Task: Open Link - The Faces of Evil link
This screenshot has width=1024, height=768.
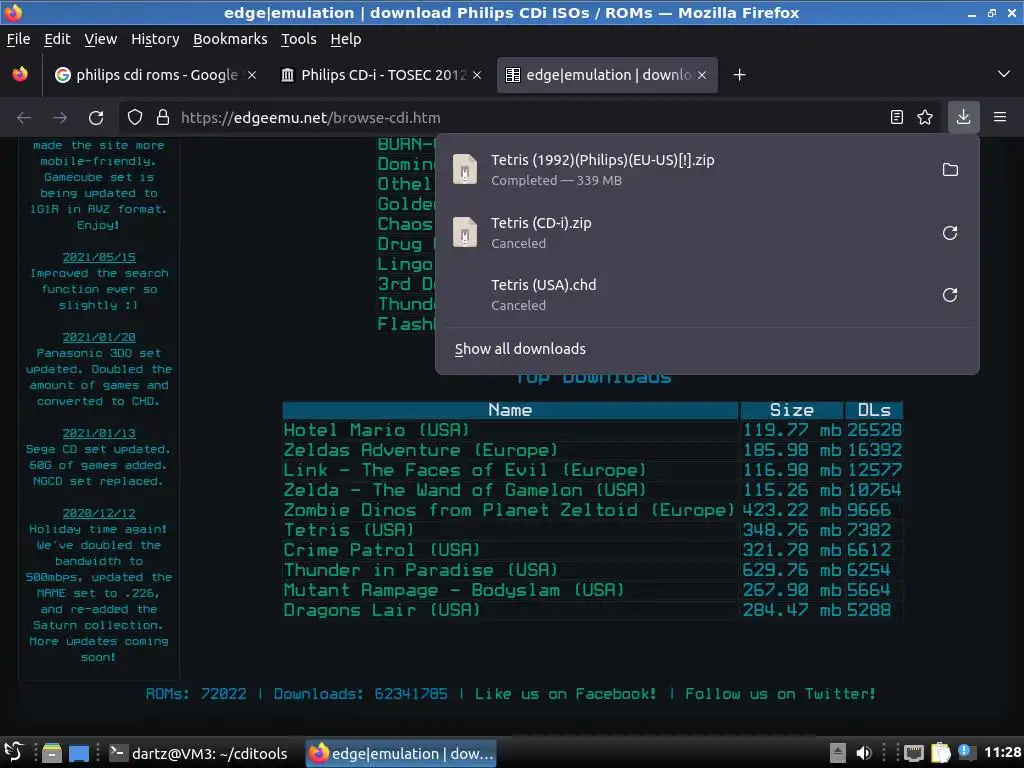Action: click(465, 470)
